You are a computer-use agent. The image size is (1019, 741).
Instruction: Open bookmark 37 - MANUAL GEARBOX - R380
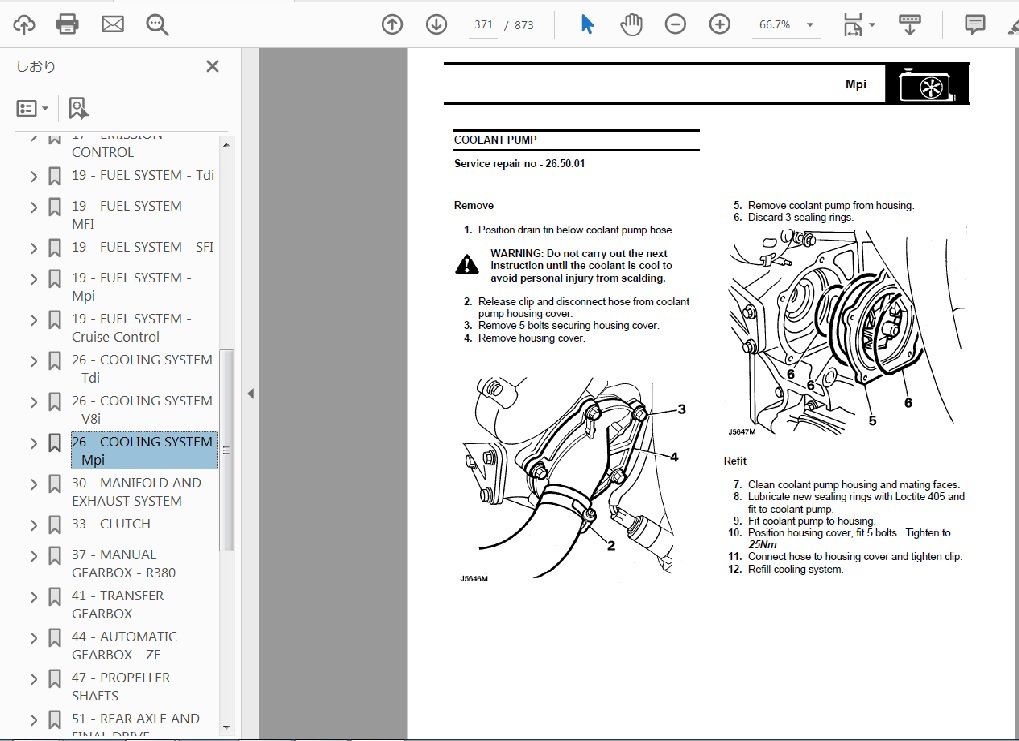pos(123,564)
